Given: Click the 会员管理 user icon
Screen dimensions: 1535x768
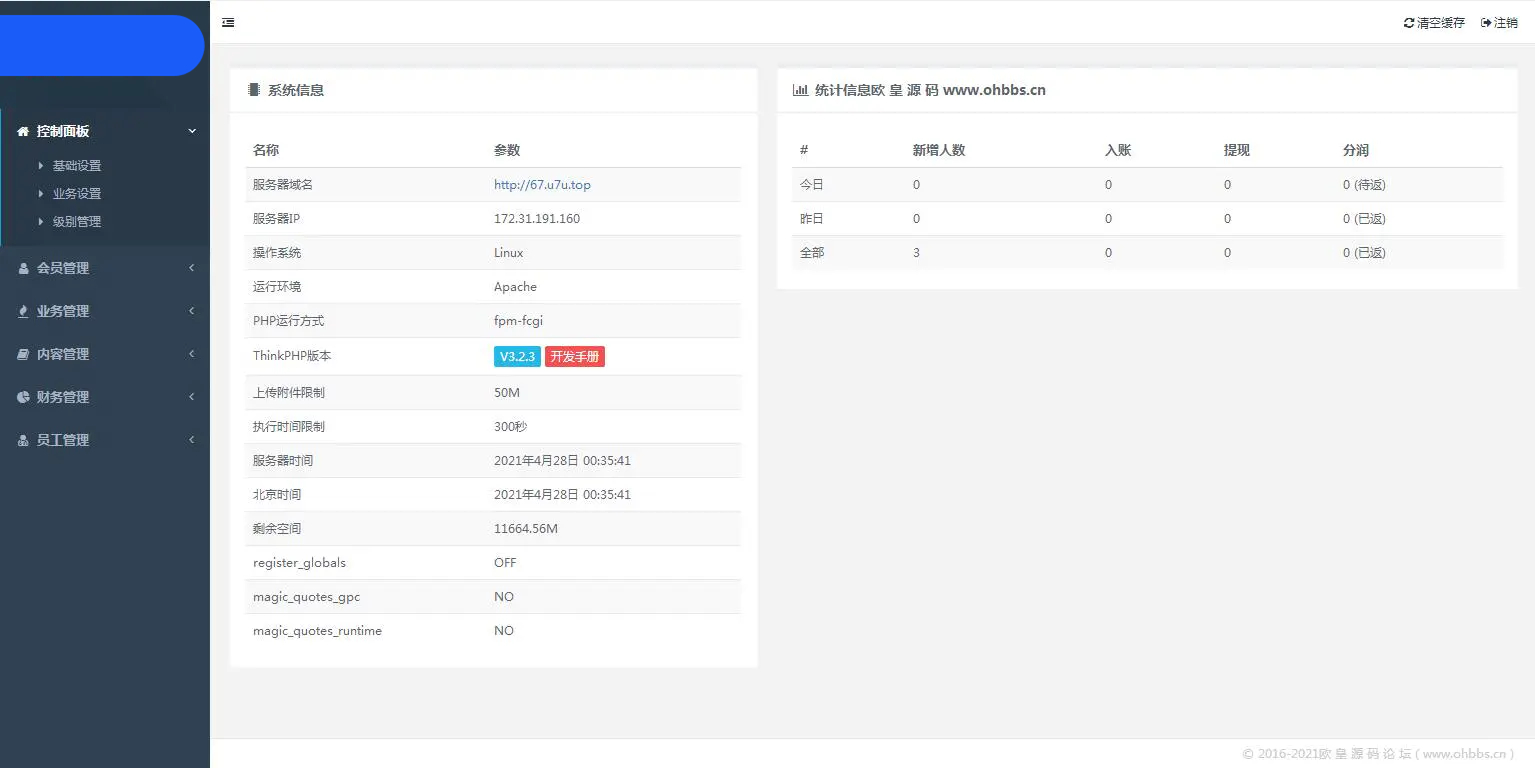Looking at the screenshot, I should [x=22, y=267].
